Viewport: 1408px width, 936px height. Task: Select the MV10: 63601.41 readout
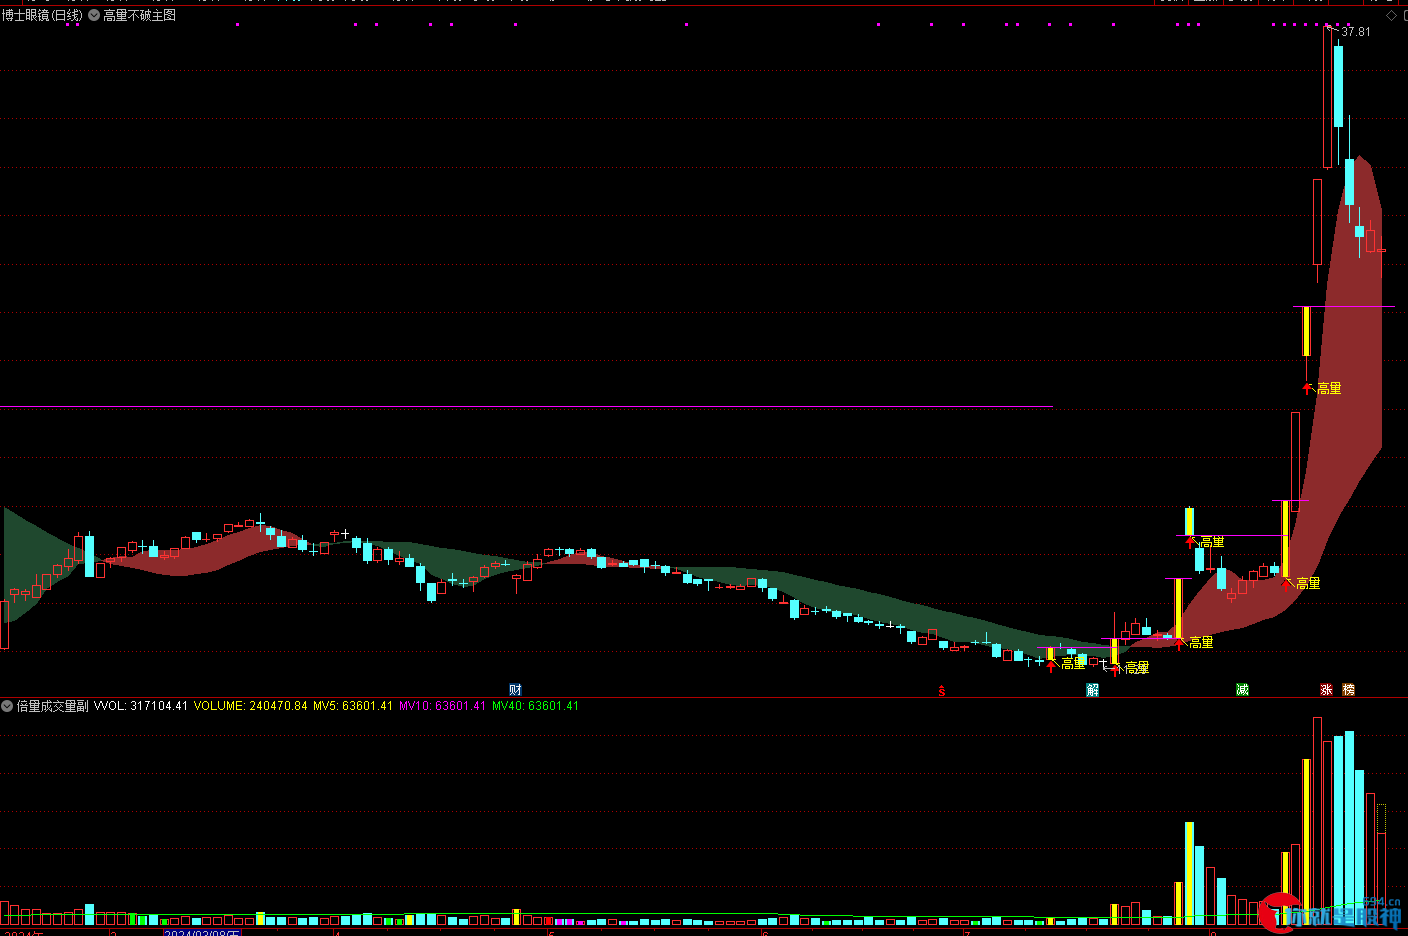(442, 706)
